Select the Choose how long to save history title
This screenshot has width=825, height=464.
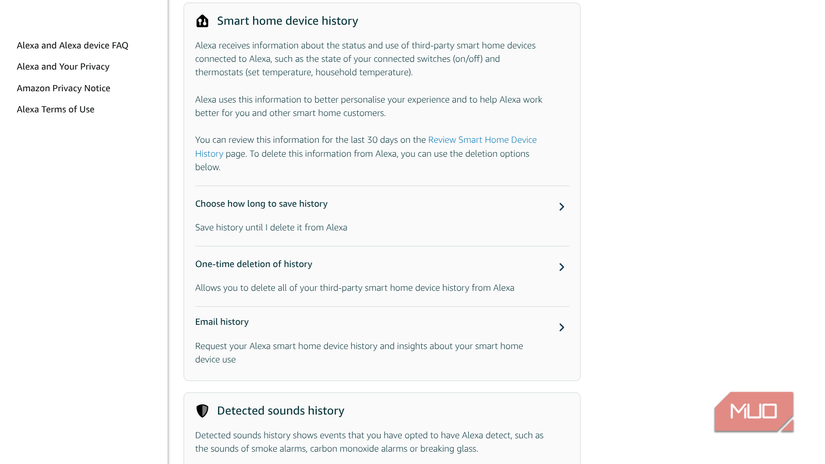(x=261, y=204)
